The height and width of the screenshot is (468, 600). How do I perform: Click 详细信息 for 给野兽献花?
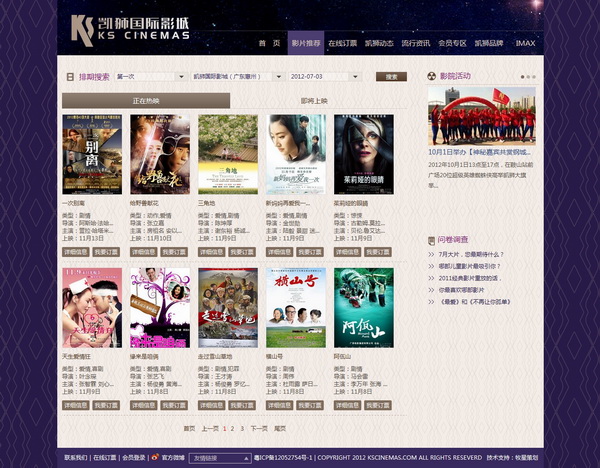[143, 252]
